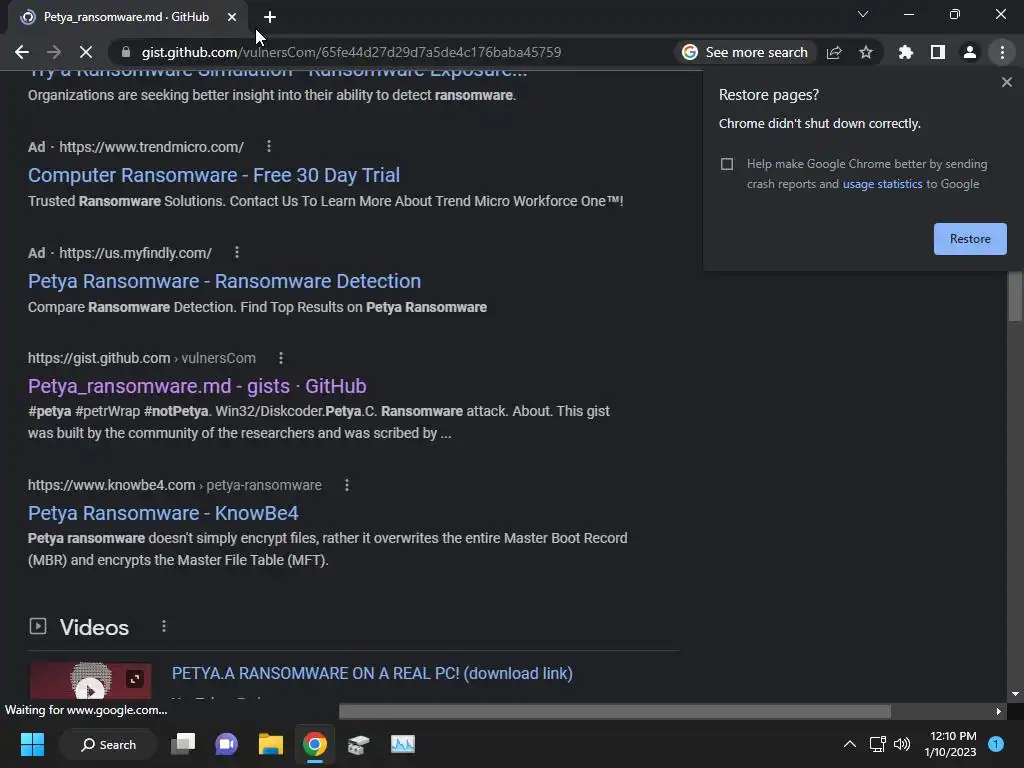Image resolution: width=1024 pixels, height=768 pixels.
Task: Open Petya Ransomware - KnowBe4 result
Action: pos(163,513)
